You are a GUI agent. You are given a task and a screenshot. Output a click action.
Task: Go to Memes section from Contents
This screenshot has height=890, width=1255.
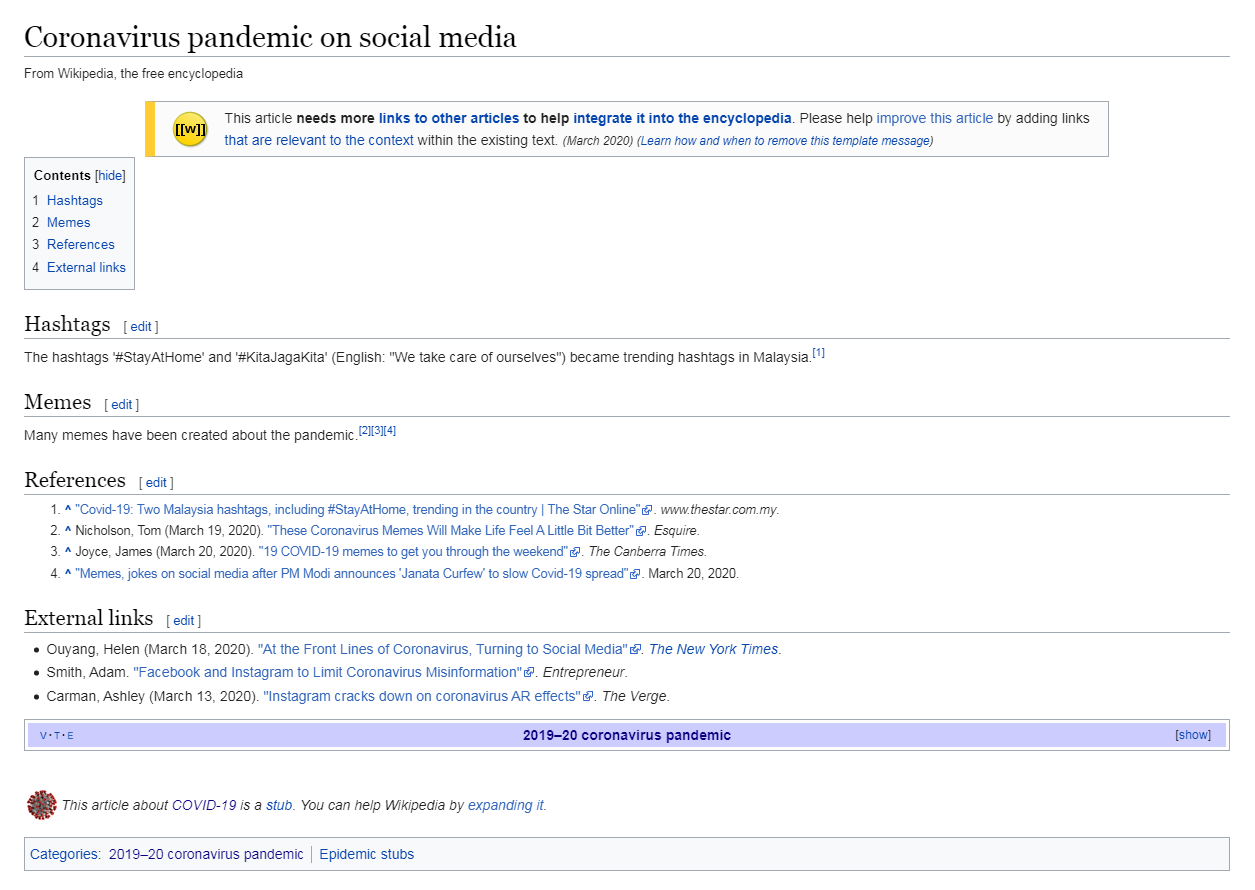pos(68,222)
